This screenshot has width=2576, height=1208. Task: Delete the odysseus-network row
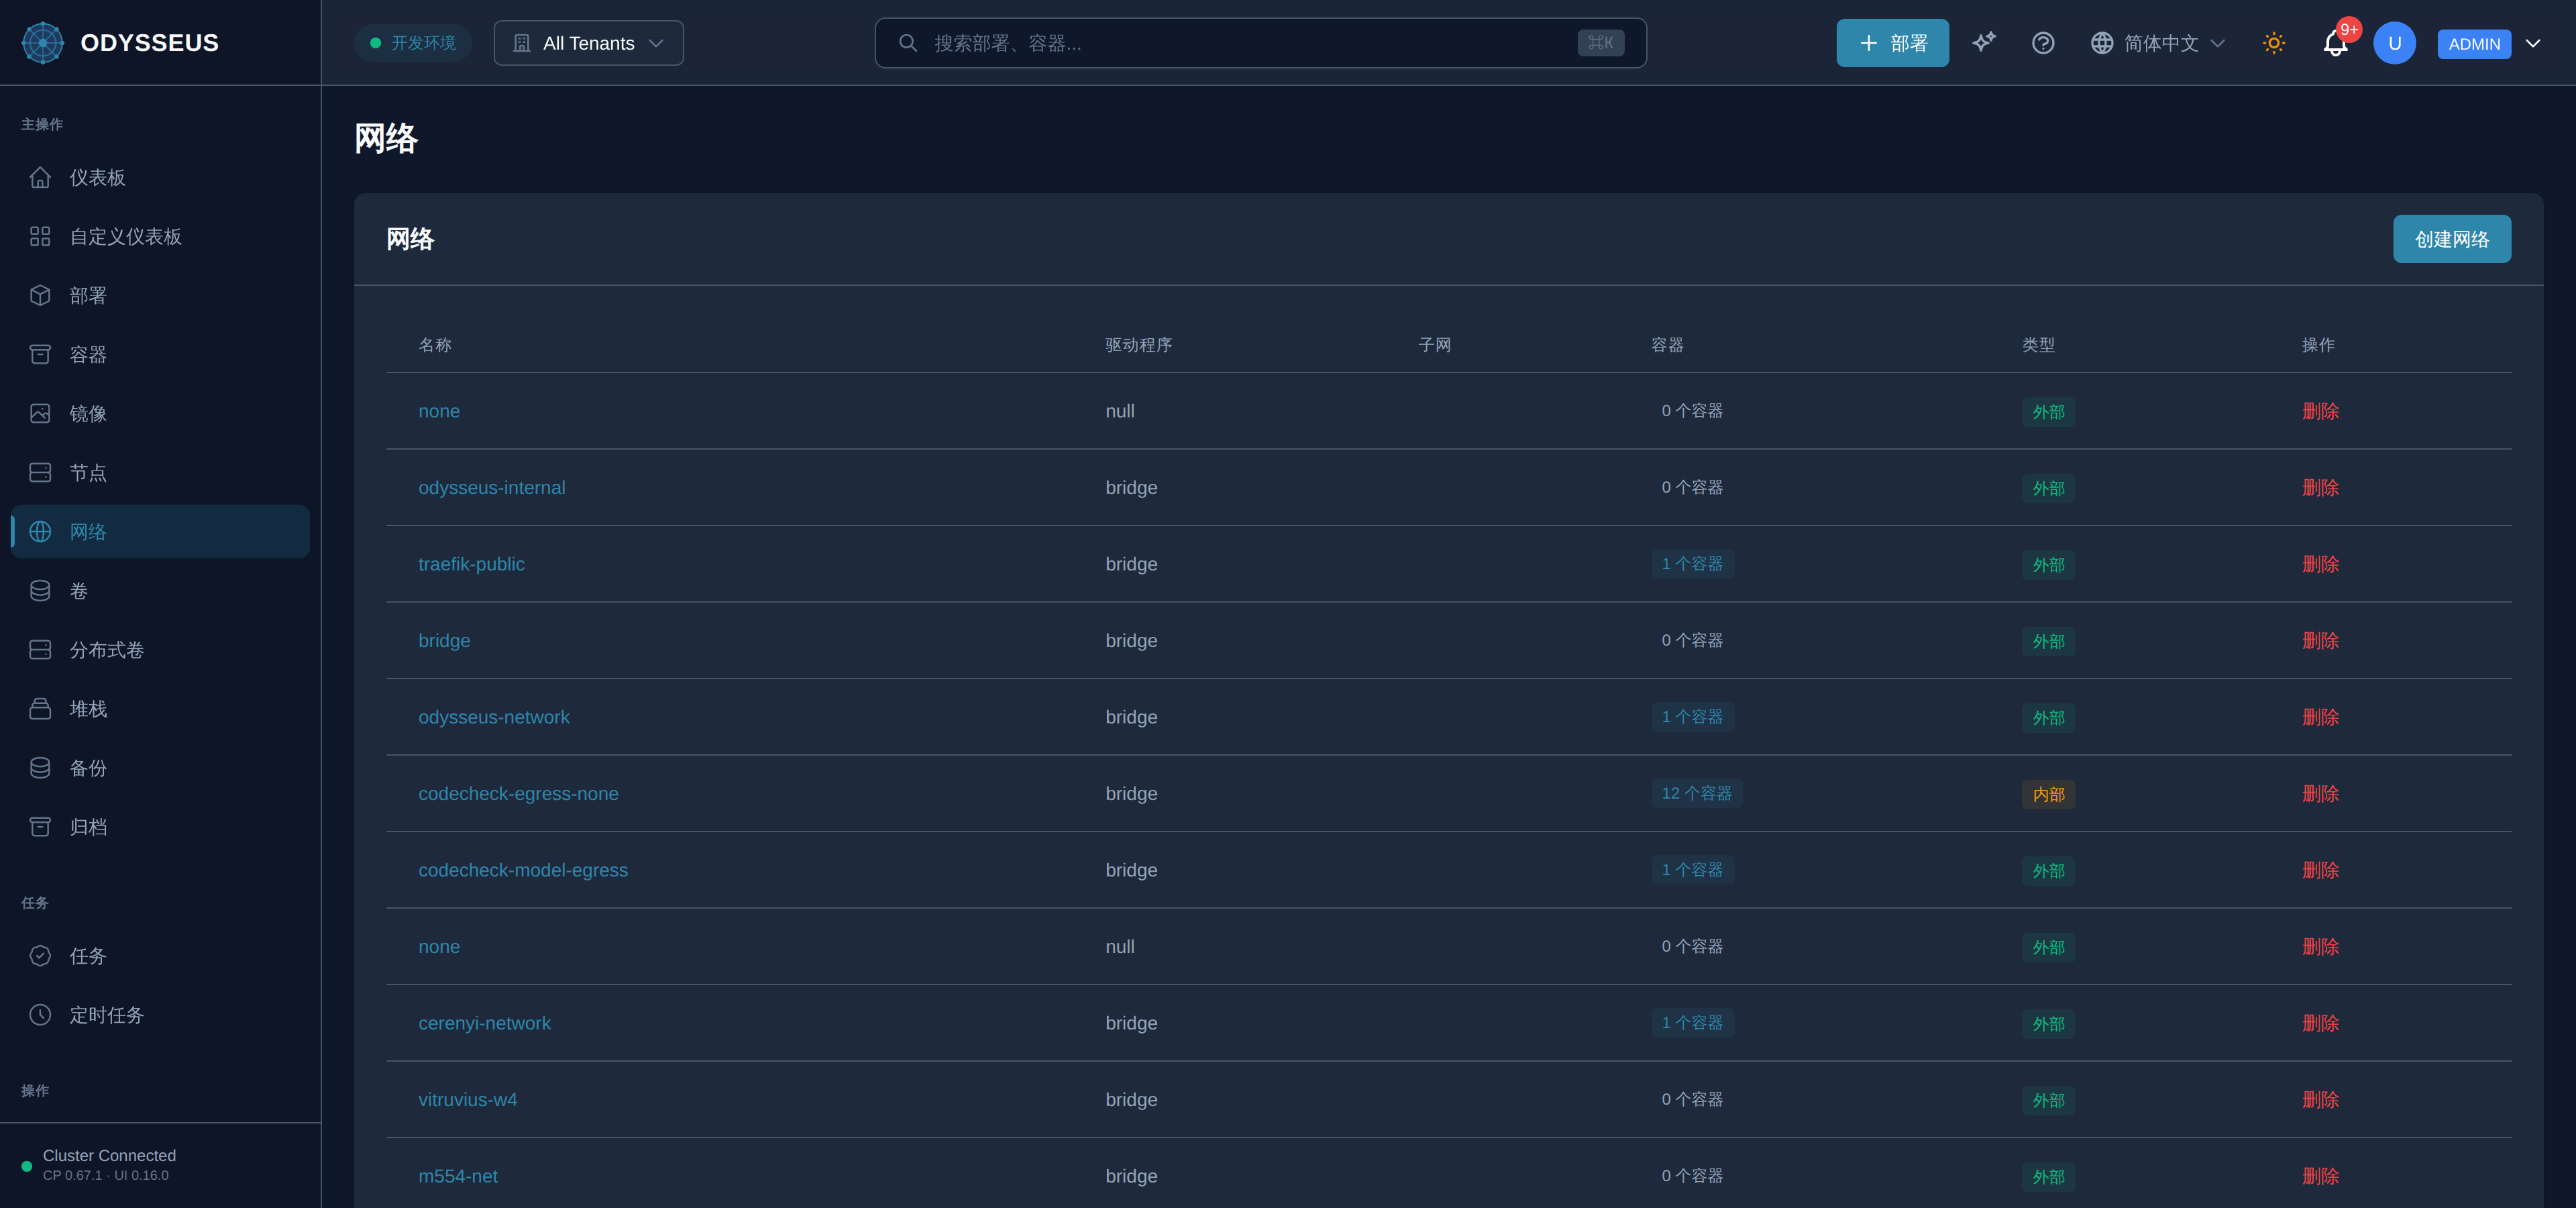coord(2320,717)
